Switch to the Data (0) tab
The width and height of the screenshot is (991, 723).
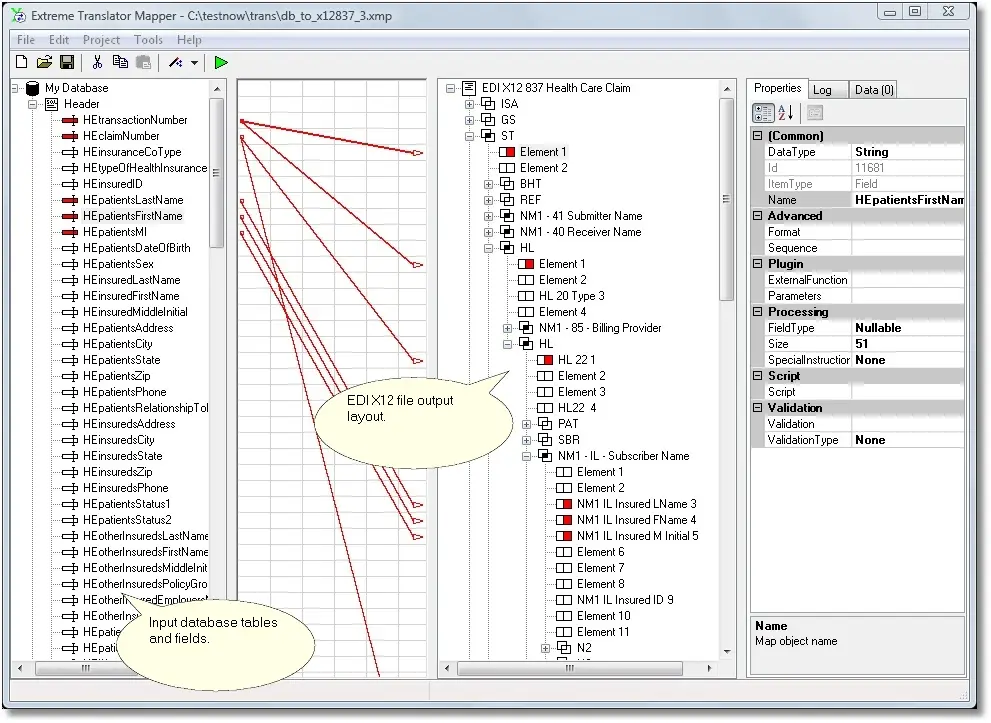[x=874, y=90]
